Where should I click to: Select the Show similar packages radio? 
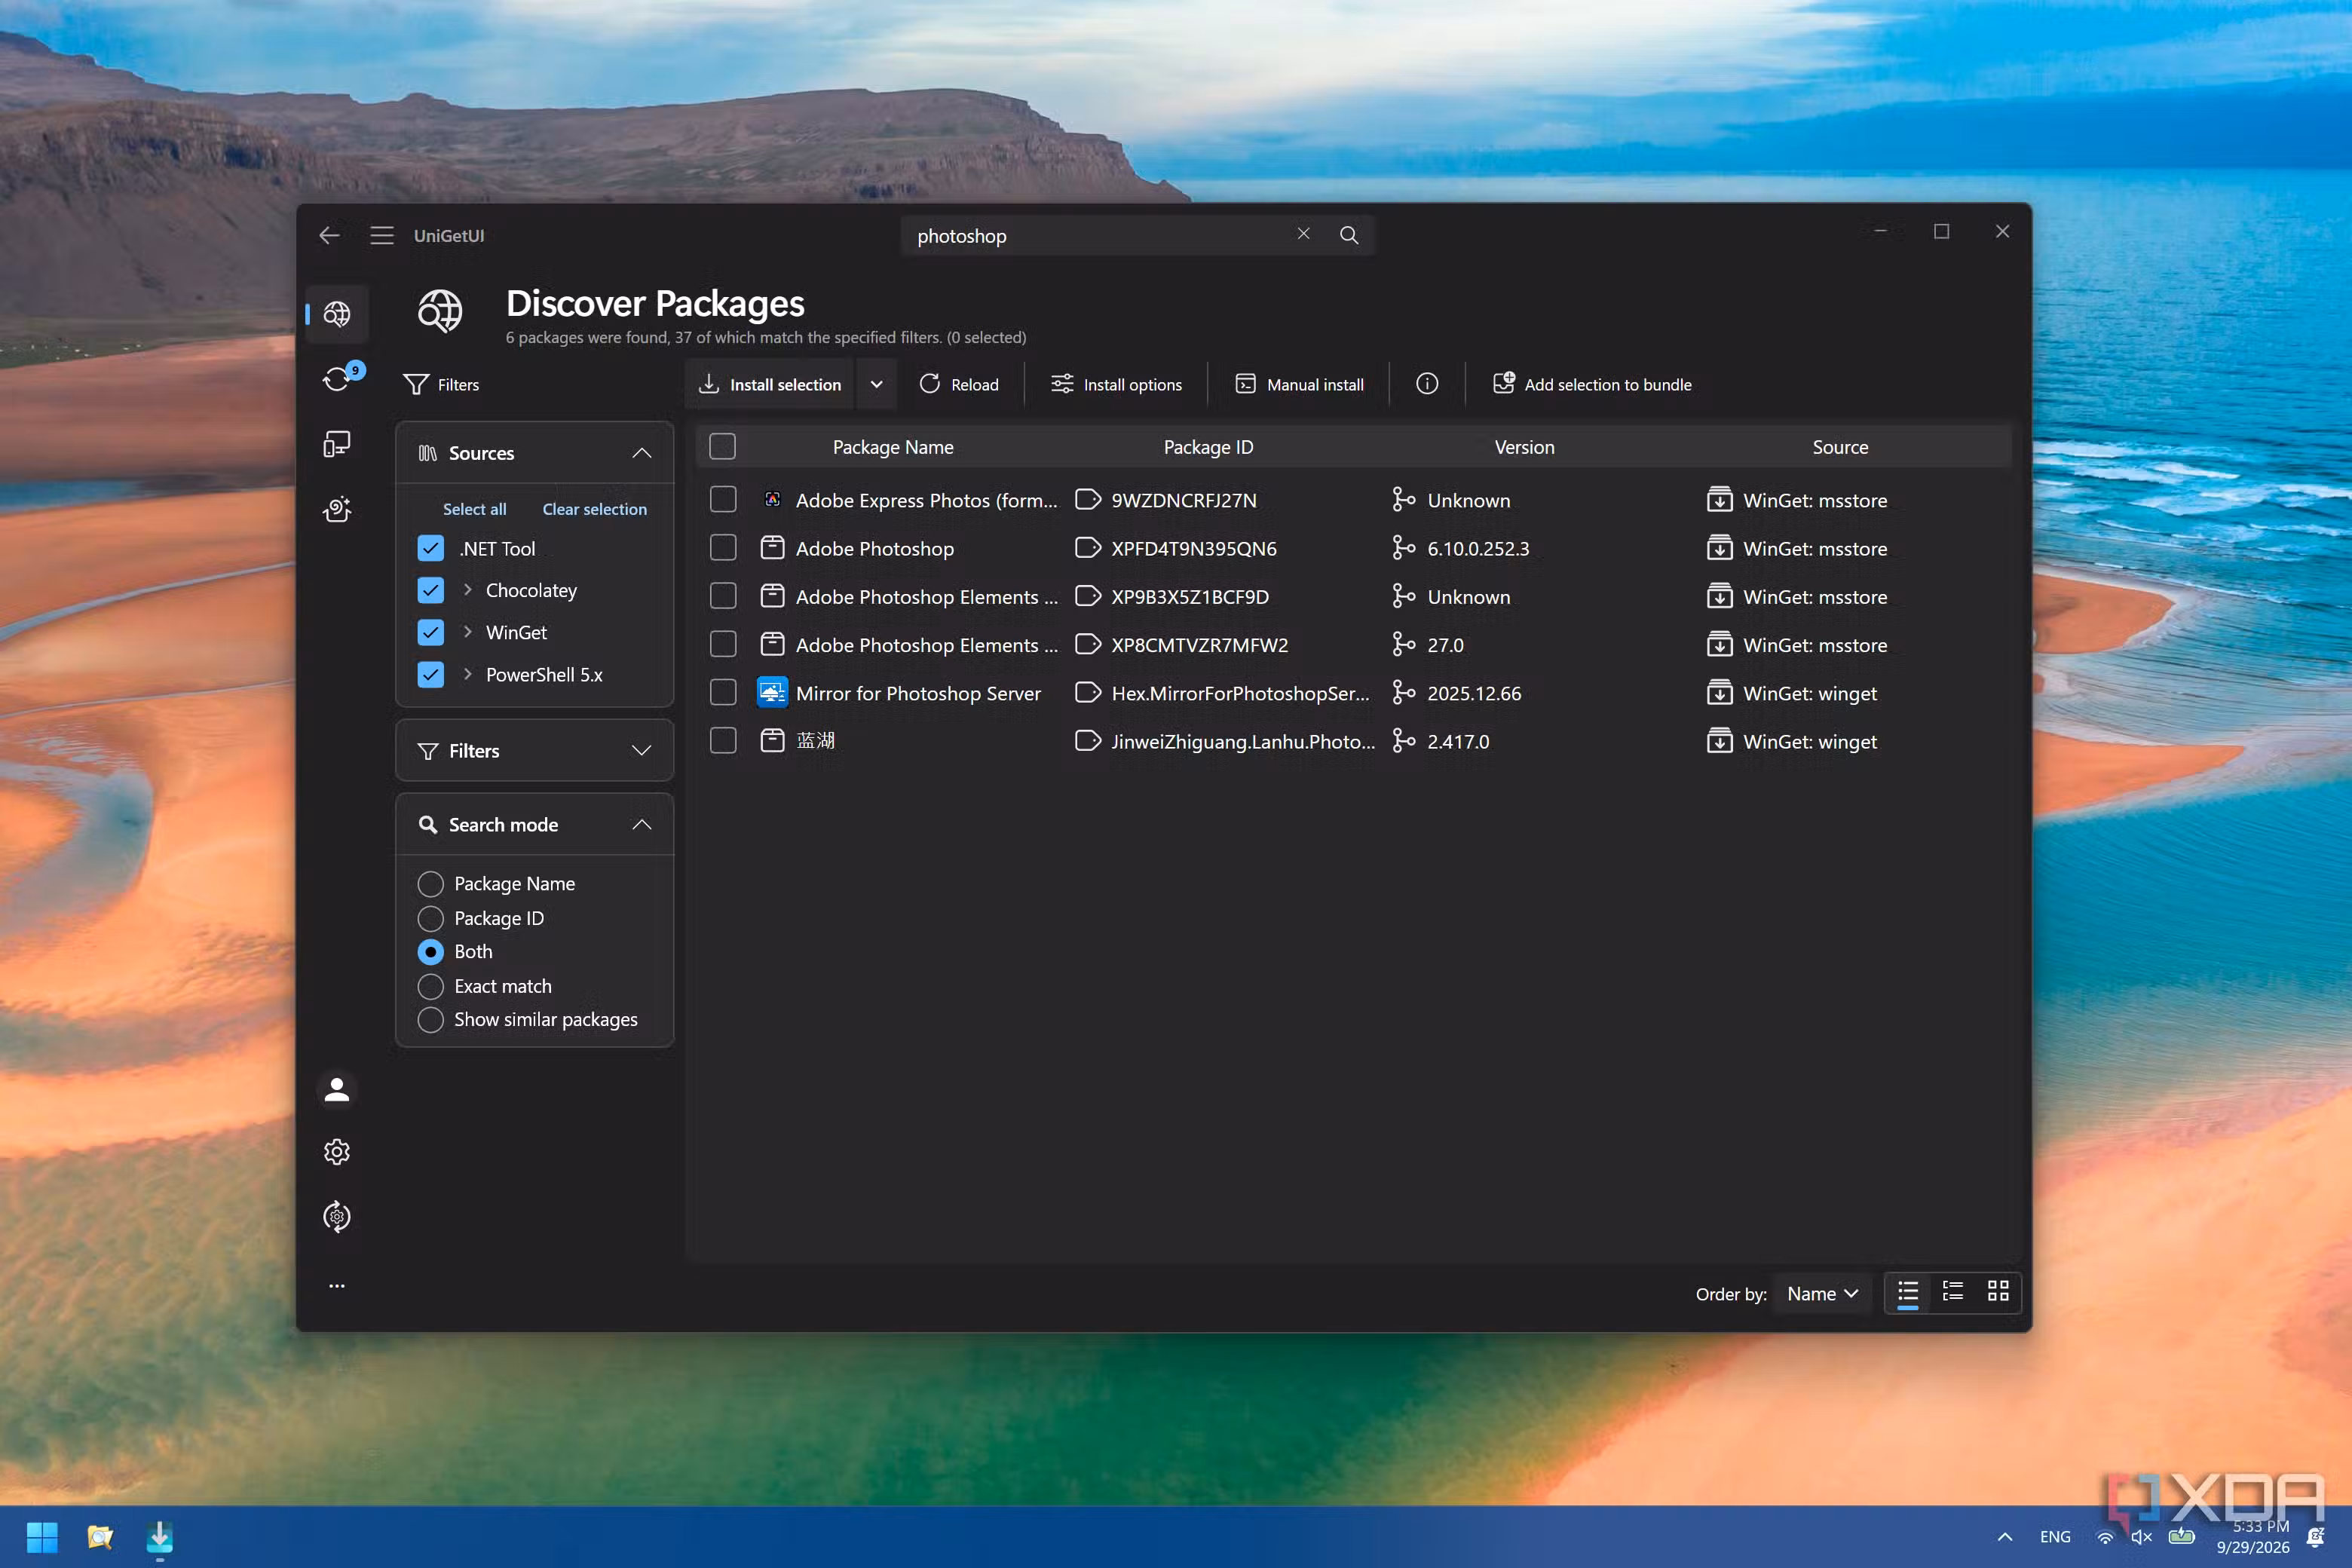coord(431,1019)
